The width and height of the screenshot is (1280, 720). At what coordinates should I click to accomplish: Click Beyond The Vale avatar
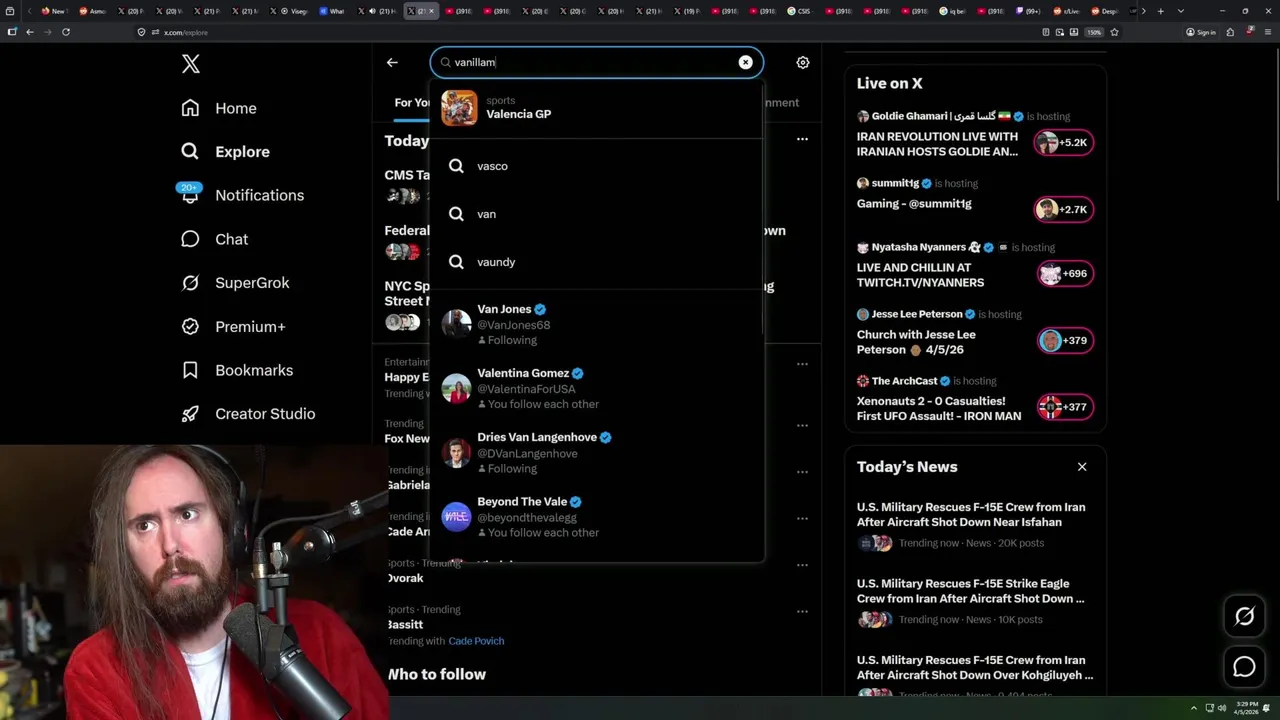[x=456, y=516]
